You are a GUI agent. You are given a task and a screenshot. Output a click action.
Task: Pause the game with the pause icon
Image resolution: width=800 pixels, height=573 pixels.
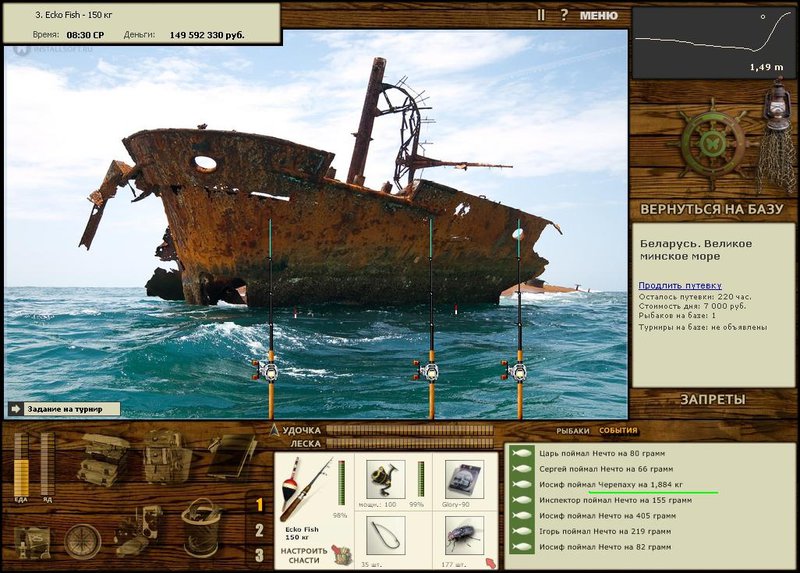coord(541,15)
